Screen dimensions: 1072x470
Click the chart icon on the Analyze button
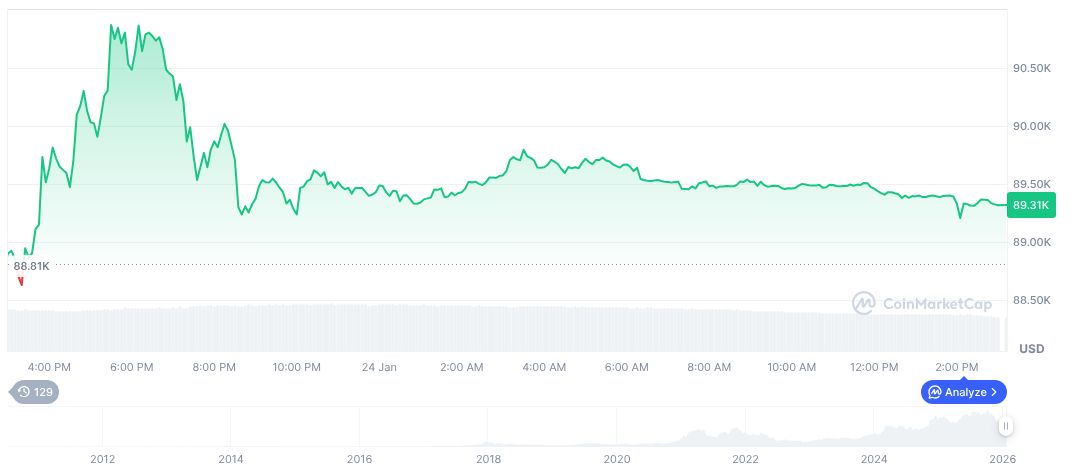(x=934, y=392)
